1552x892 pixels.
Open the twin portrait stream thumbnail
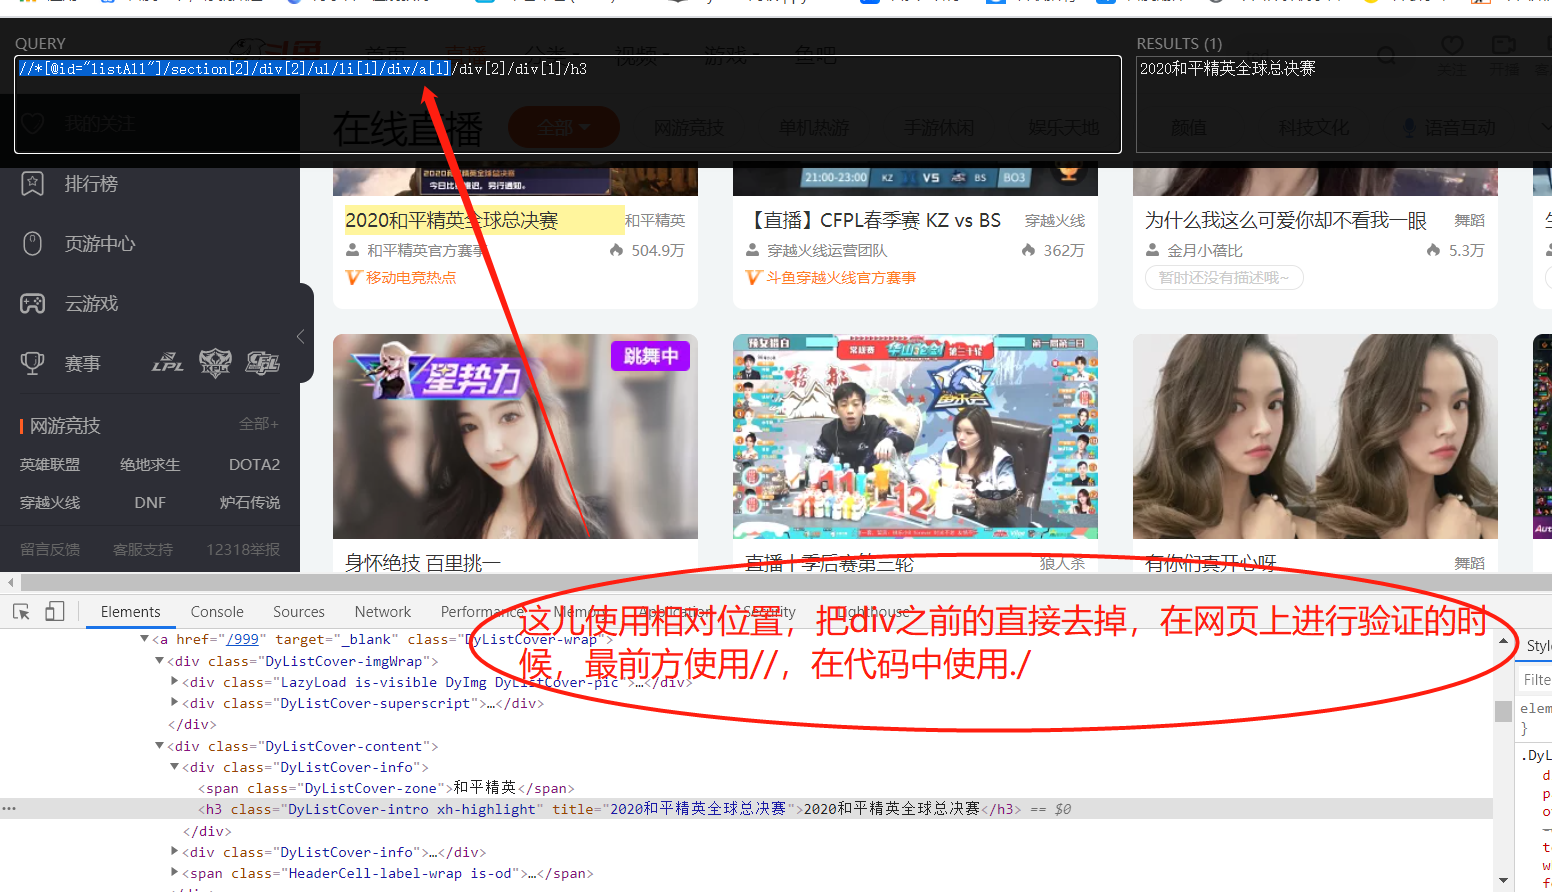coord(1315,436)
